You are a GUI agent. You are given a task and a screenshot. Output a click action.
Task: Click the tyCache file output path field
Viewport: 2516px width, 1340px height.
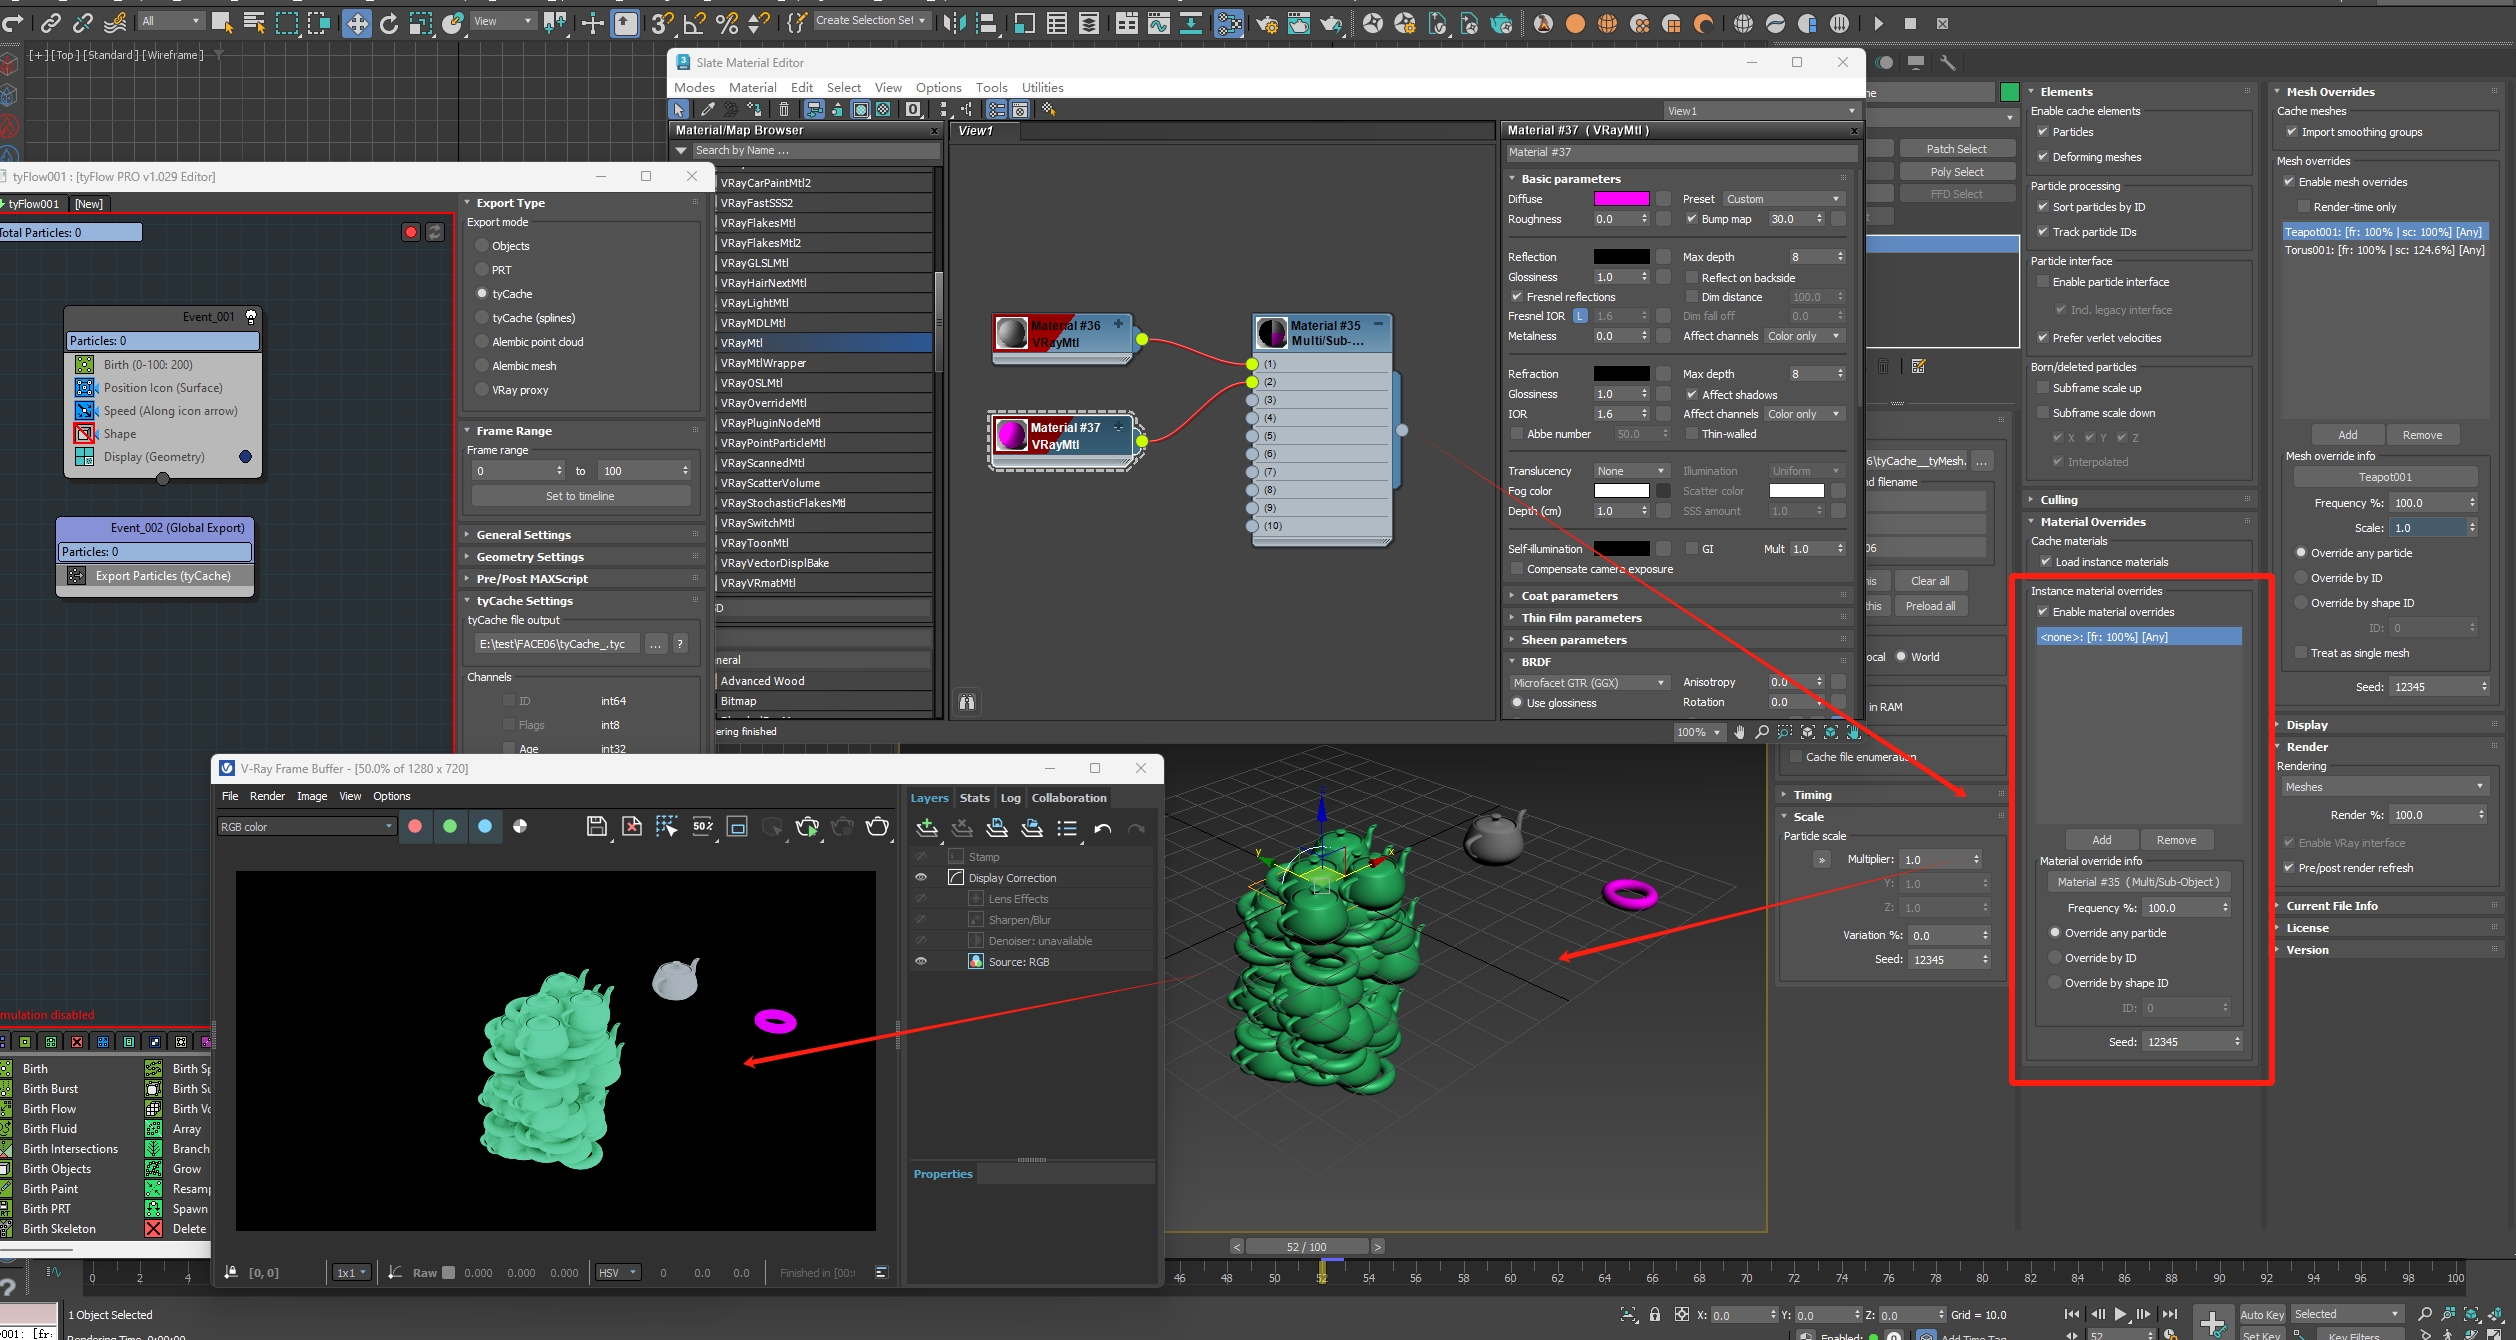(556, 644)
